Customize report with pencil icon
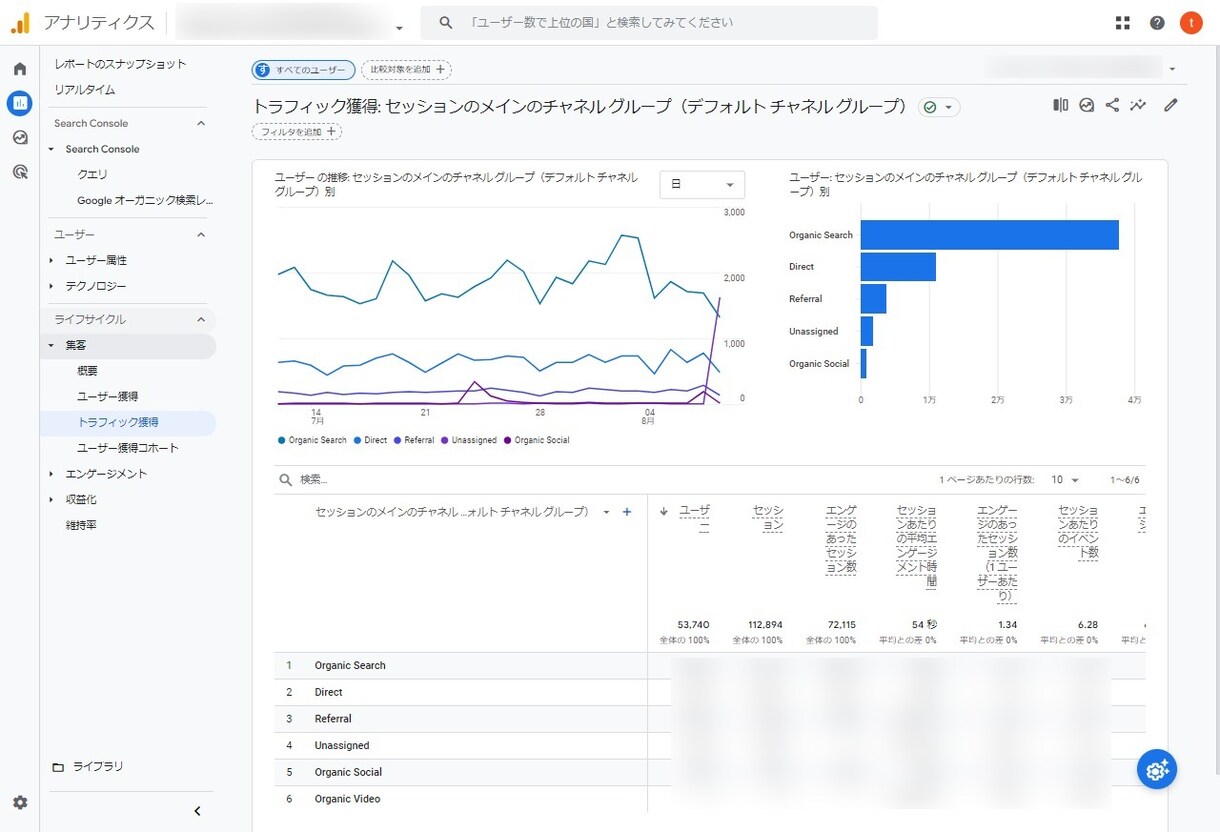The width and height of the screenshot is (1220, 832). tap(1171, 105)
